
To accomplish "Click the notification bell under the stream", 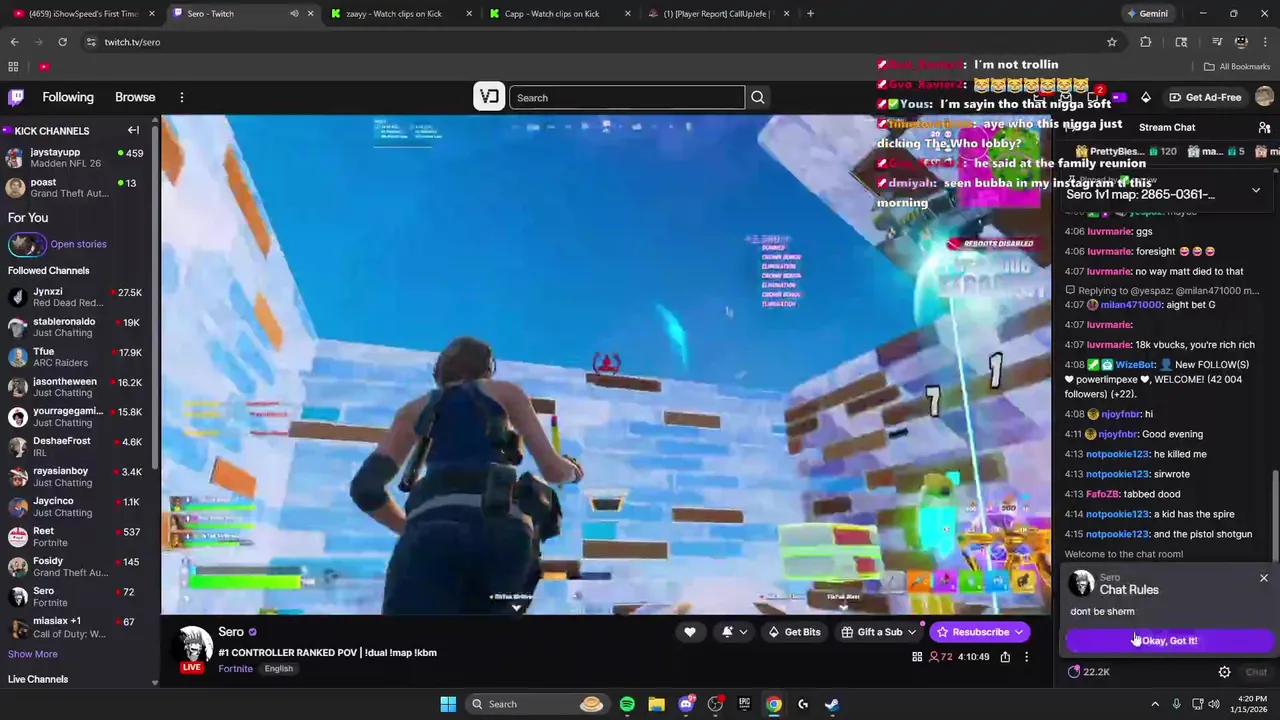I will pyautogui.click(x=727, y=632).
